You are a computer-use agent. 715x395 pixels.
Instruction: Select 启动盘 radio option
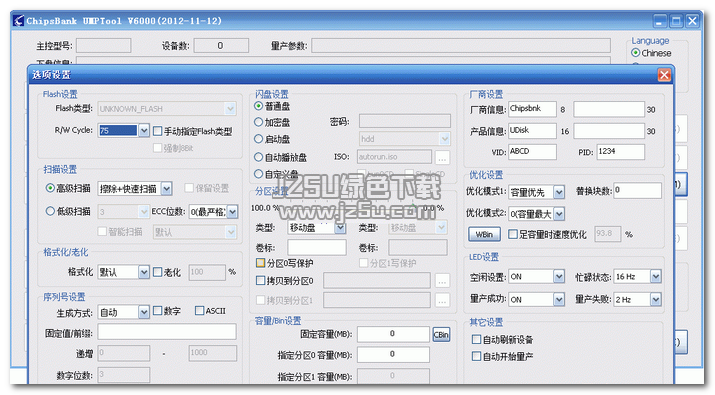(259, 139)
